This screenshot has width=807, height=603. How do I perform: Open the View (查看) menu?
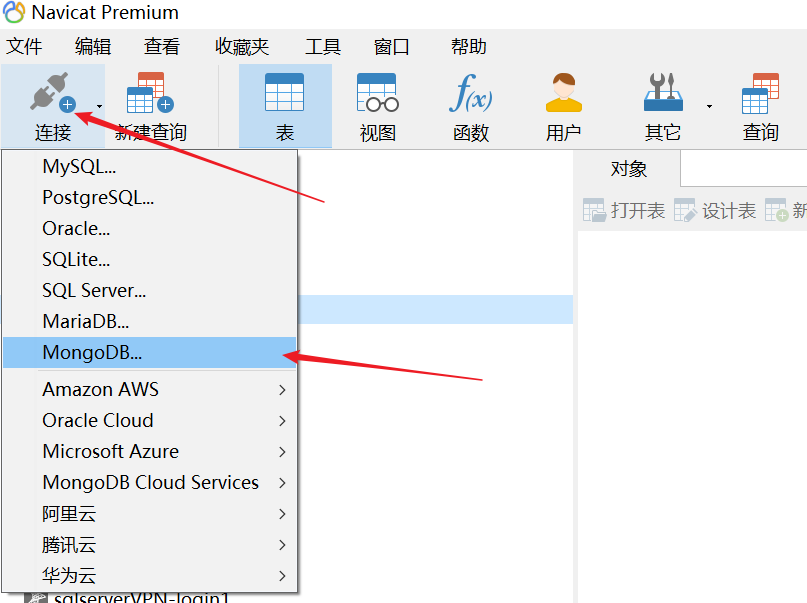(162, 46)
